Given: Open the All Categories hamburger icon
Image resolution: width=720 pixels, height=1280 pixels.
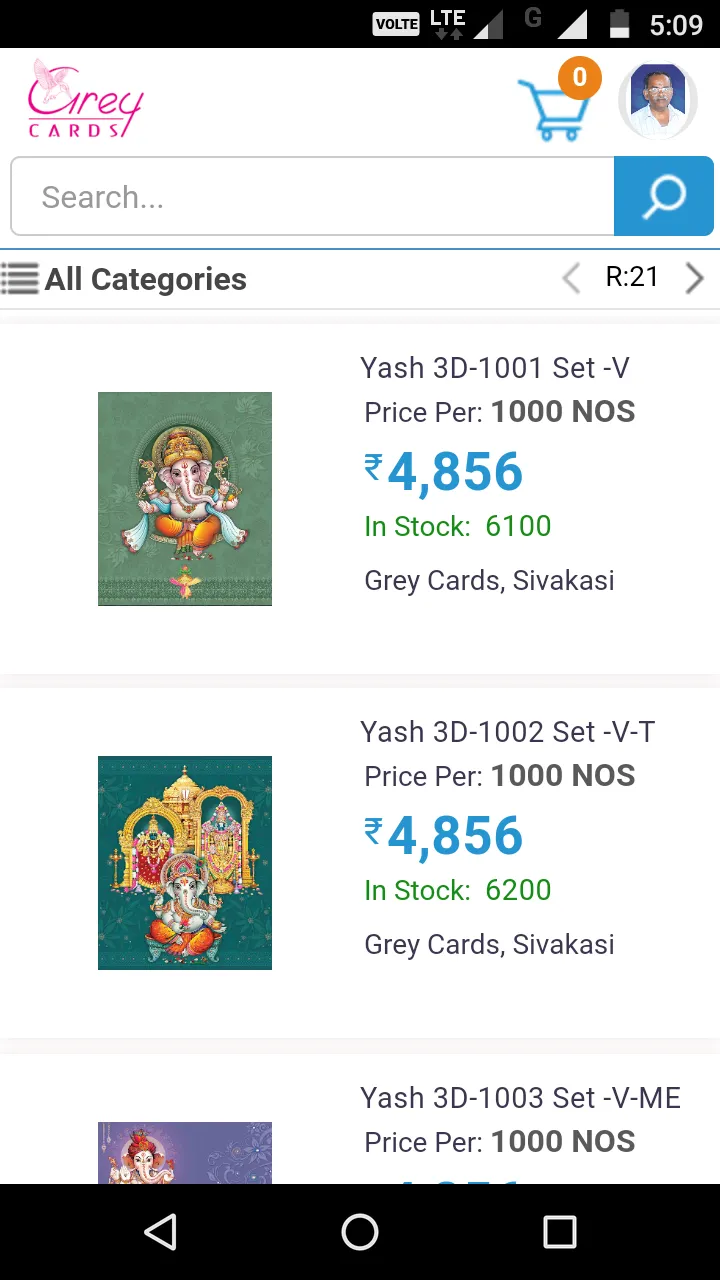Looking at the screenshot, I should pyautogui.click(x=20, y=278).
